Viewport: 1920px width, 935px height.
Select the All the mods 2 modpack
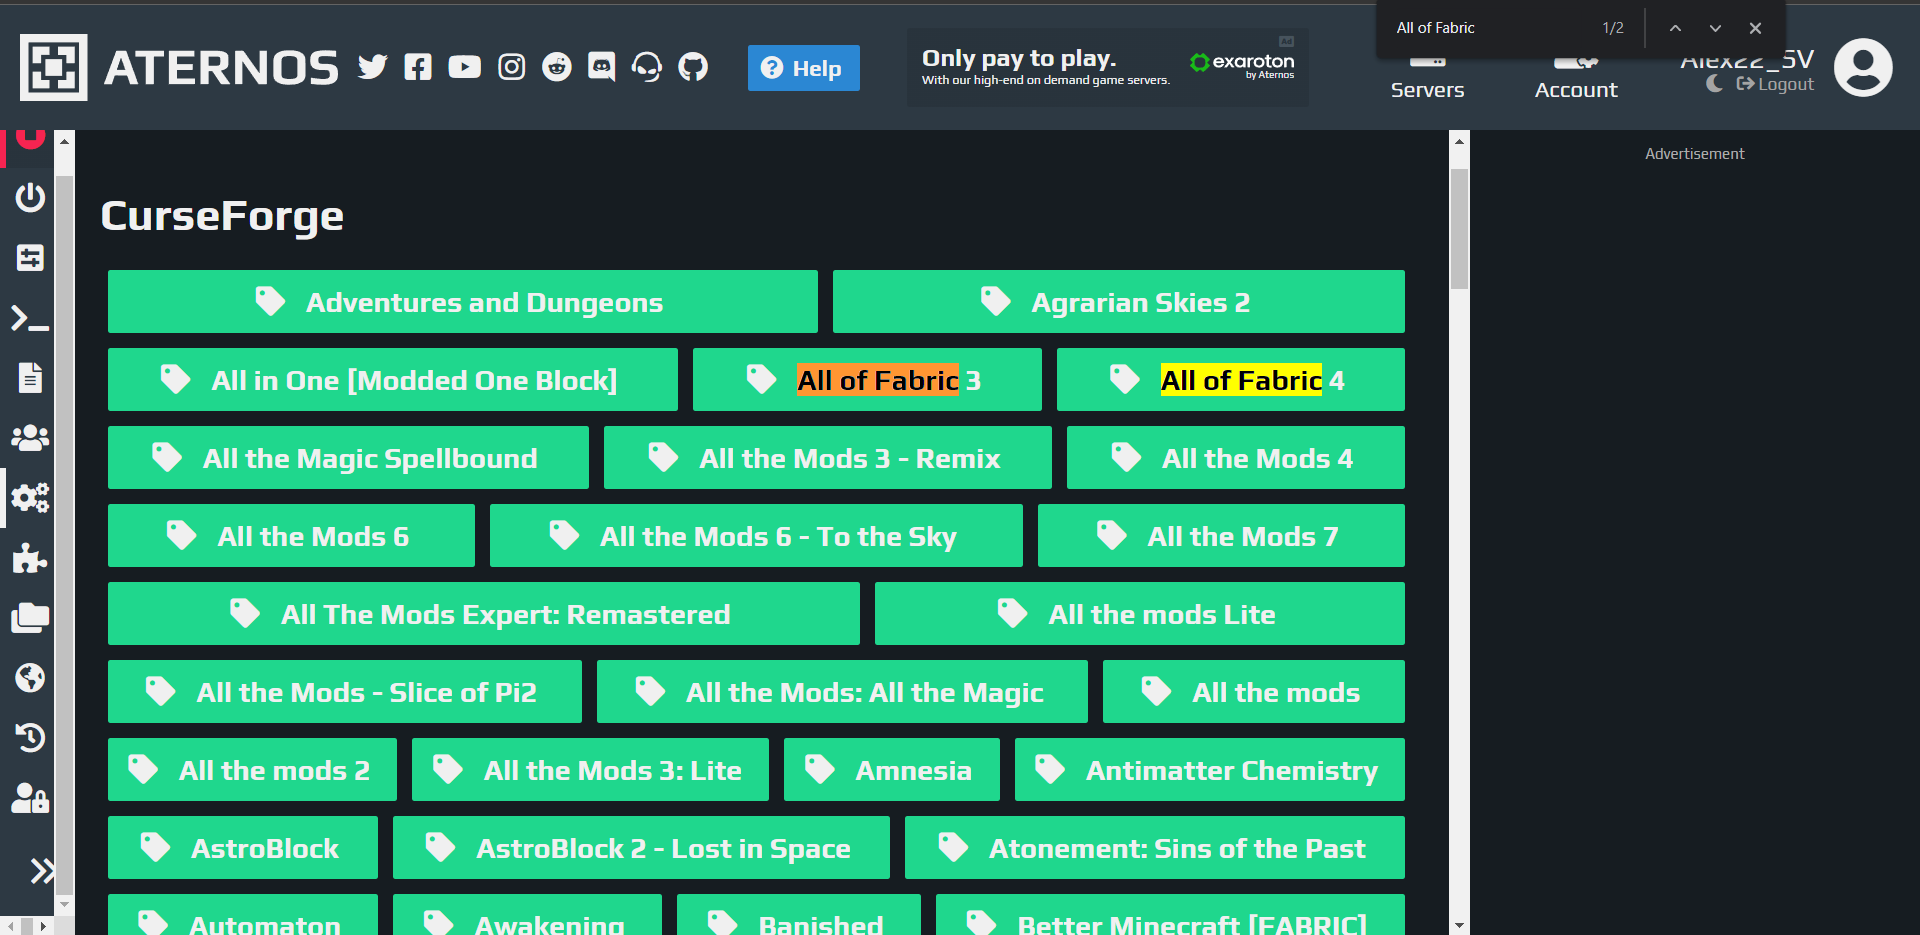252,769
